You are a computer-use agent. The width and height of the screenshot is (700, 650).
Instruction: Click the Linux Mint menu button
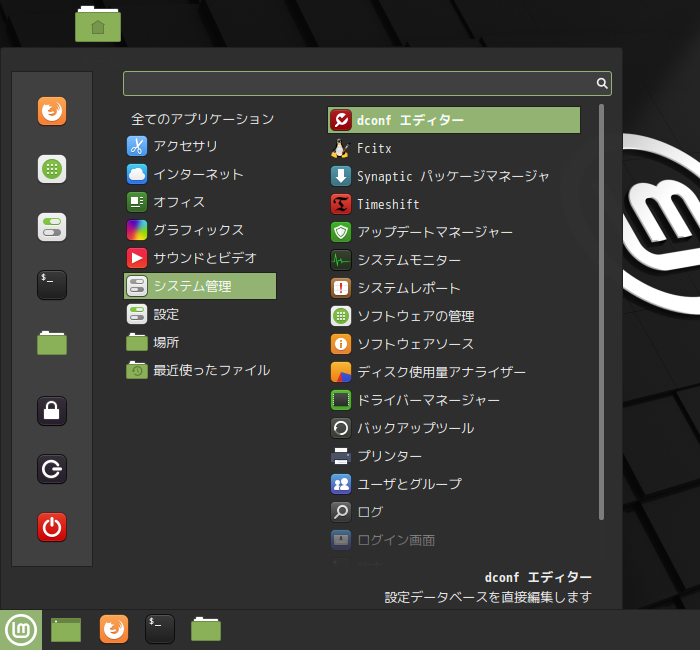click(21, 630)
